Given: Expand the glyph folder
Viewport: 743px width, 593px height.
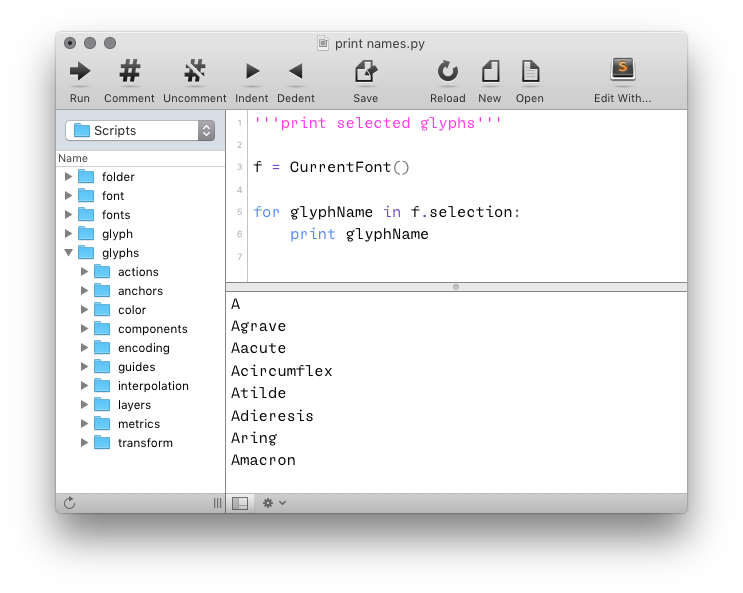Looking at the screenshot, I should pos(68,233).
